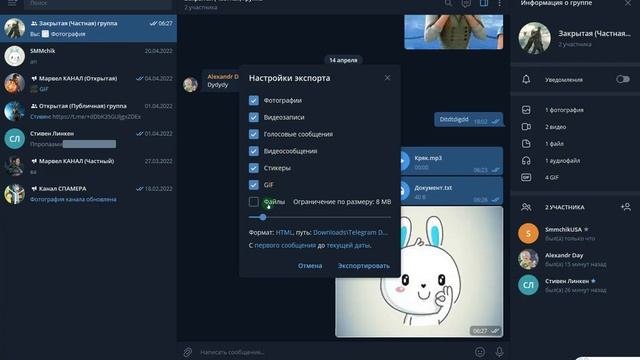
Task: Click the notifications bell icon
Action: [x=526, y=79]
